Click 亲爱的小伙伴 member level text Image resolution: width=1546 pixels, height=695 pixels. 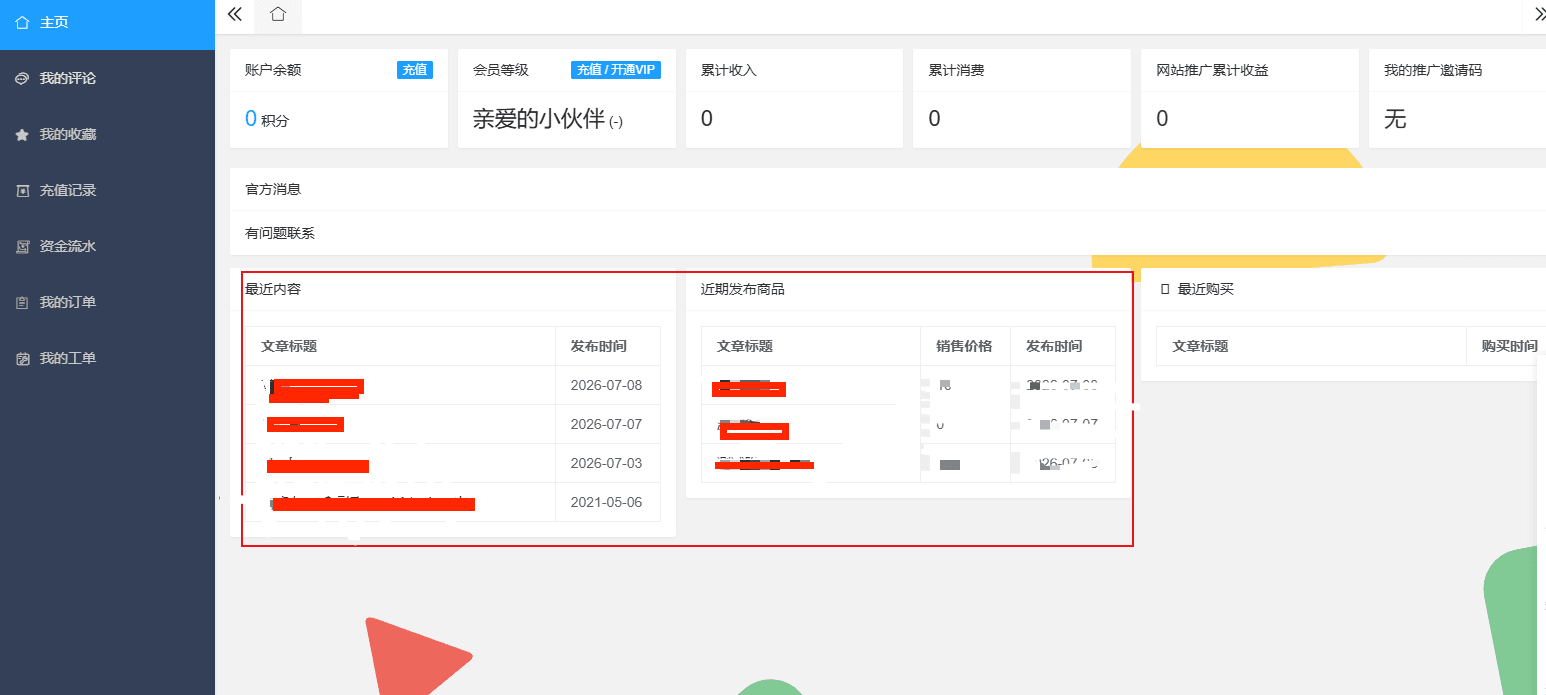(x=539, y=119)
